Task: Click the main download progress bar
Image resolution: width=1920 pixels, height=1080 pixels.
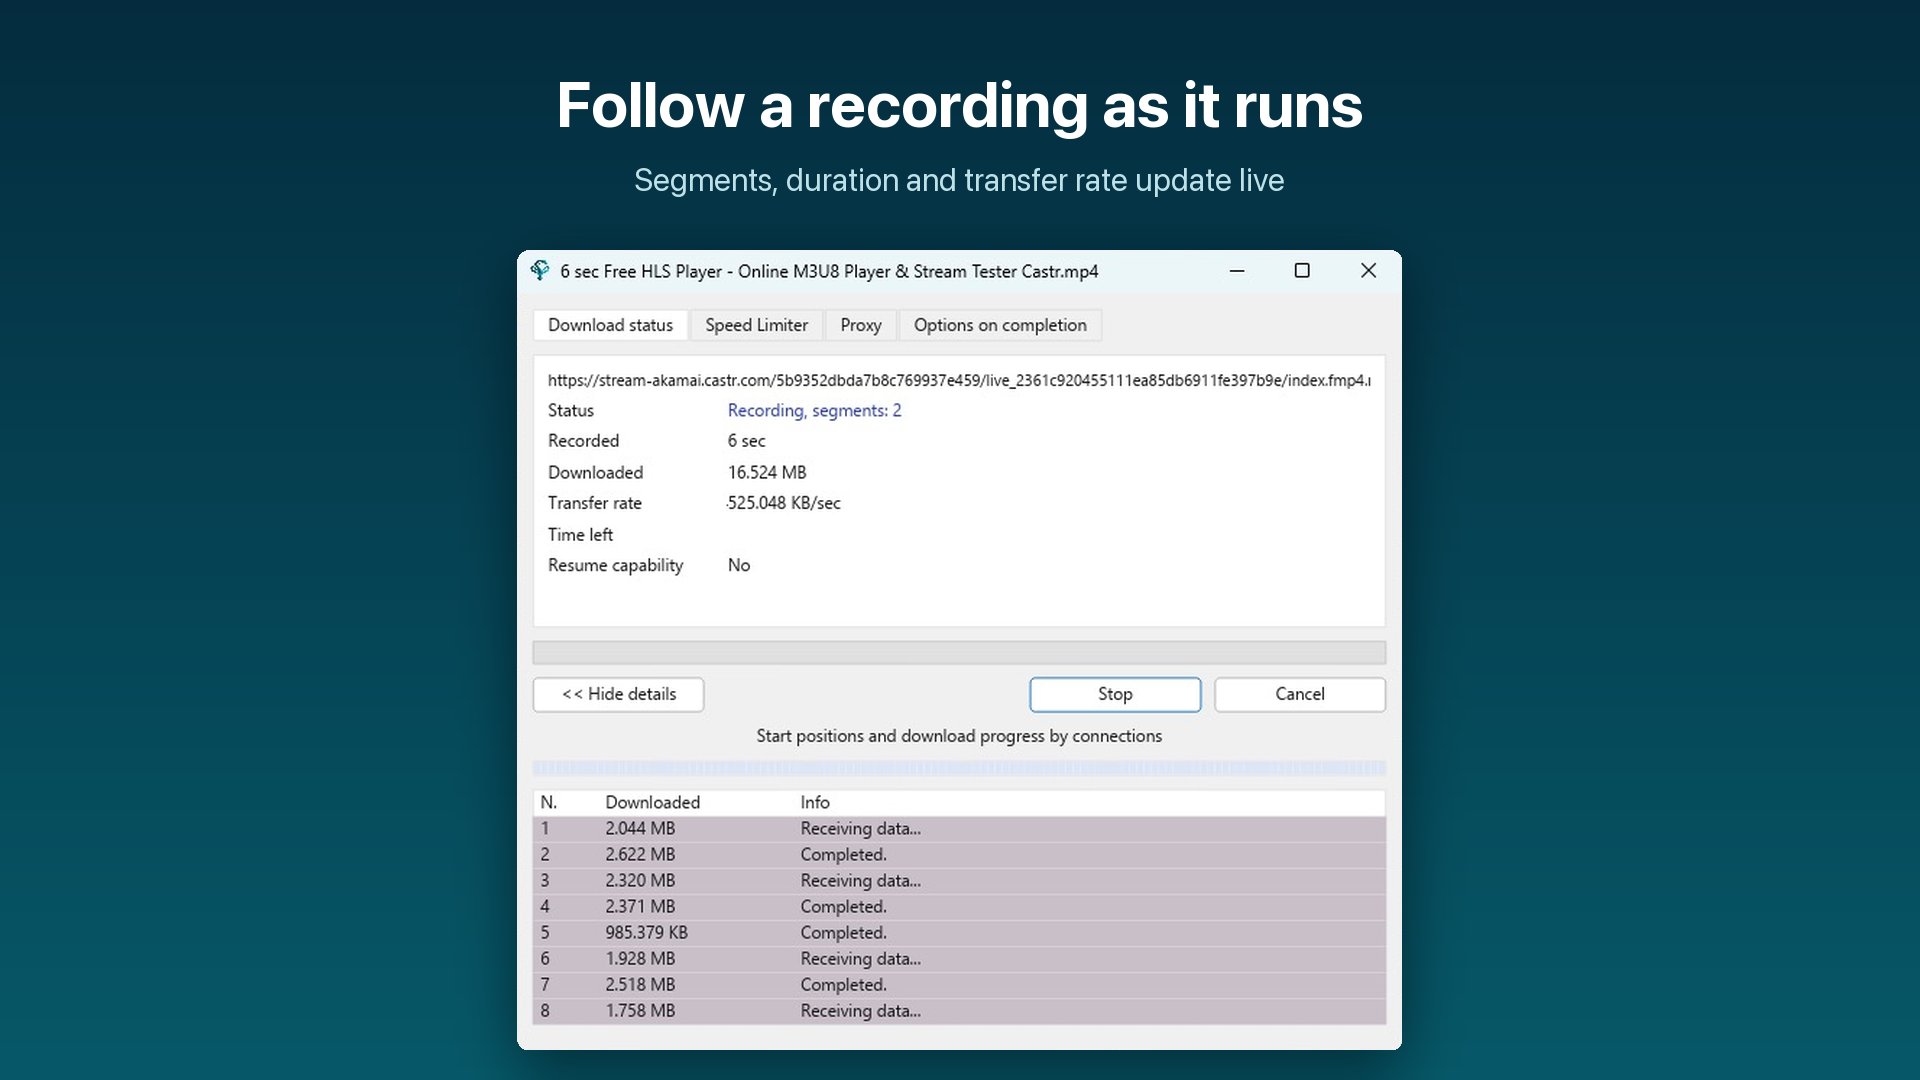Action: [959, 653]
